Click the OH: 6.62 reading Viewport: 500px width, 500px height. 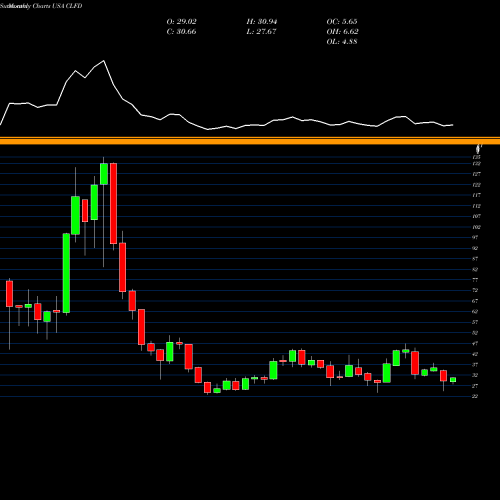342,32
